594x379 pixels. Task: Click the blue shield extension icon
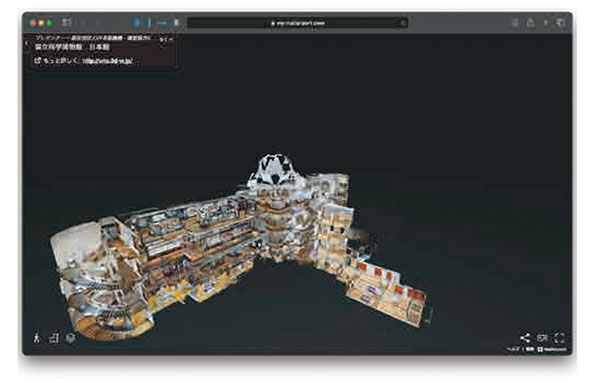click(x=137, y=23)
